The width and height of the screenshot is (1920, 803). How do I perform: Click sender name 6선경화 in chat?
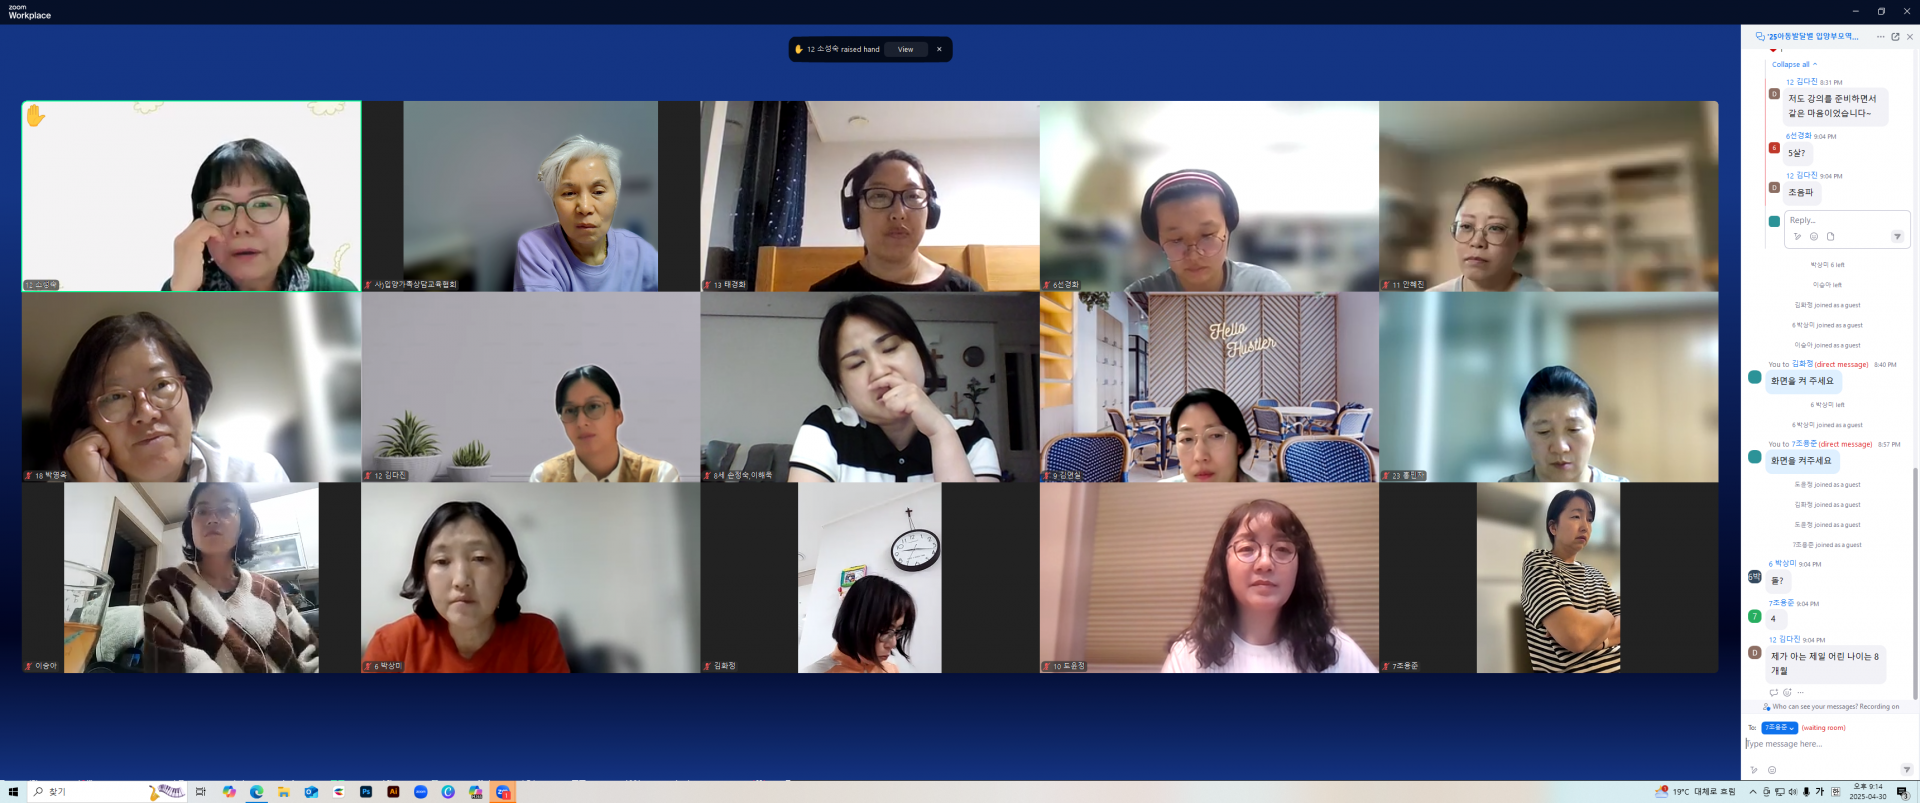1799,136
